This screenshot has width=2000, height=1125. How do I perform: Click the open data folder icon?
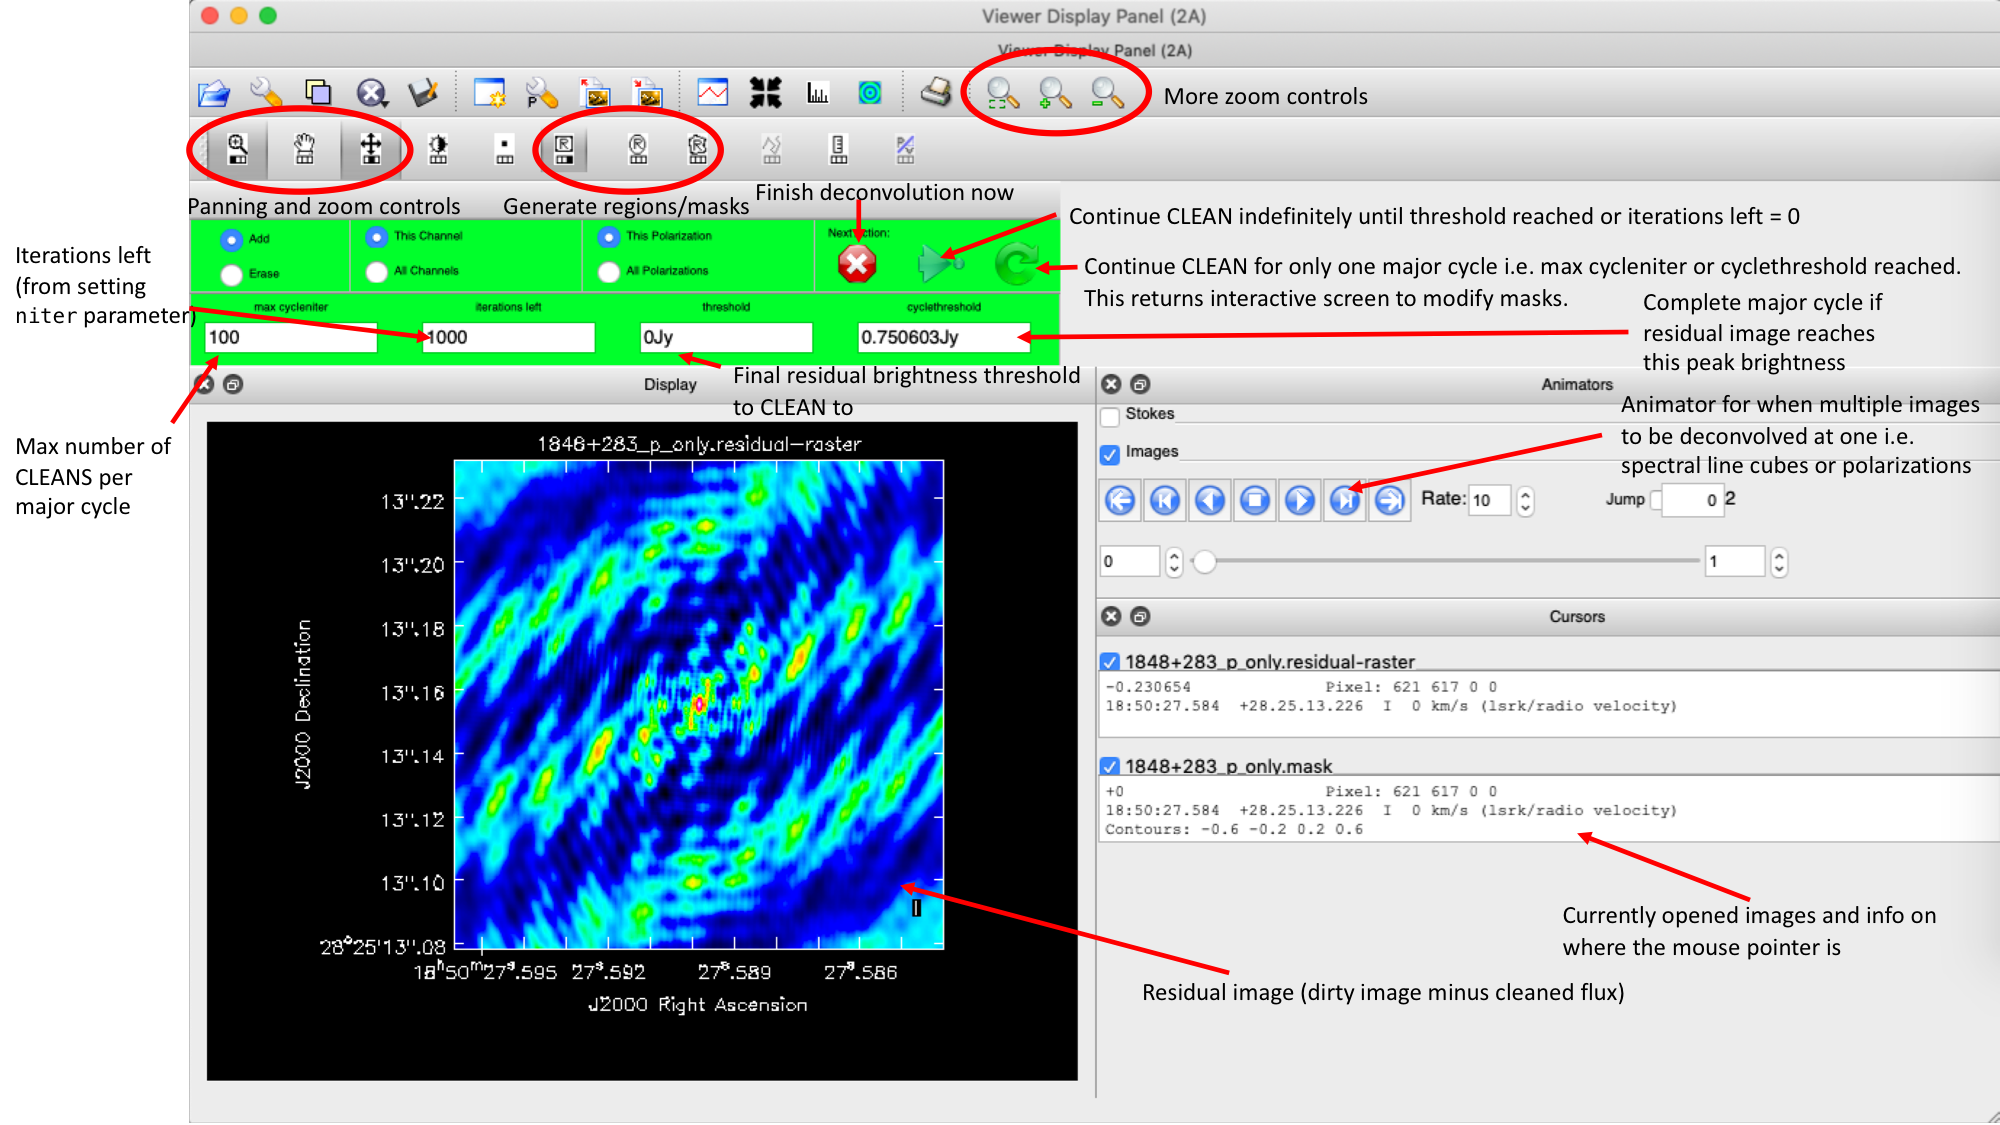[213, 94]
